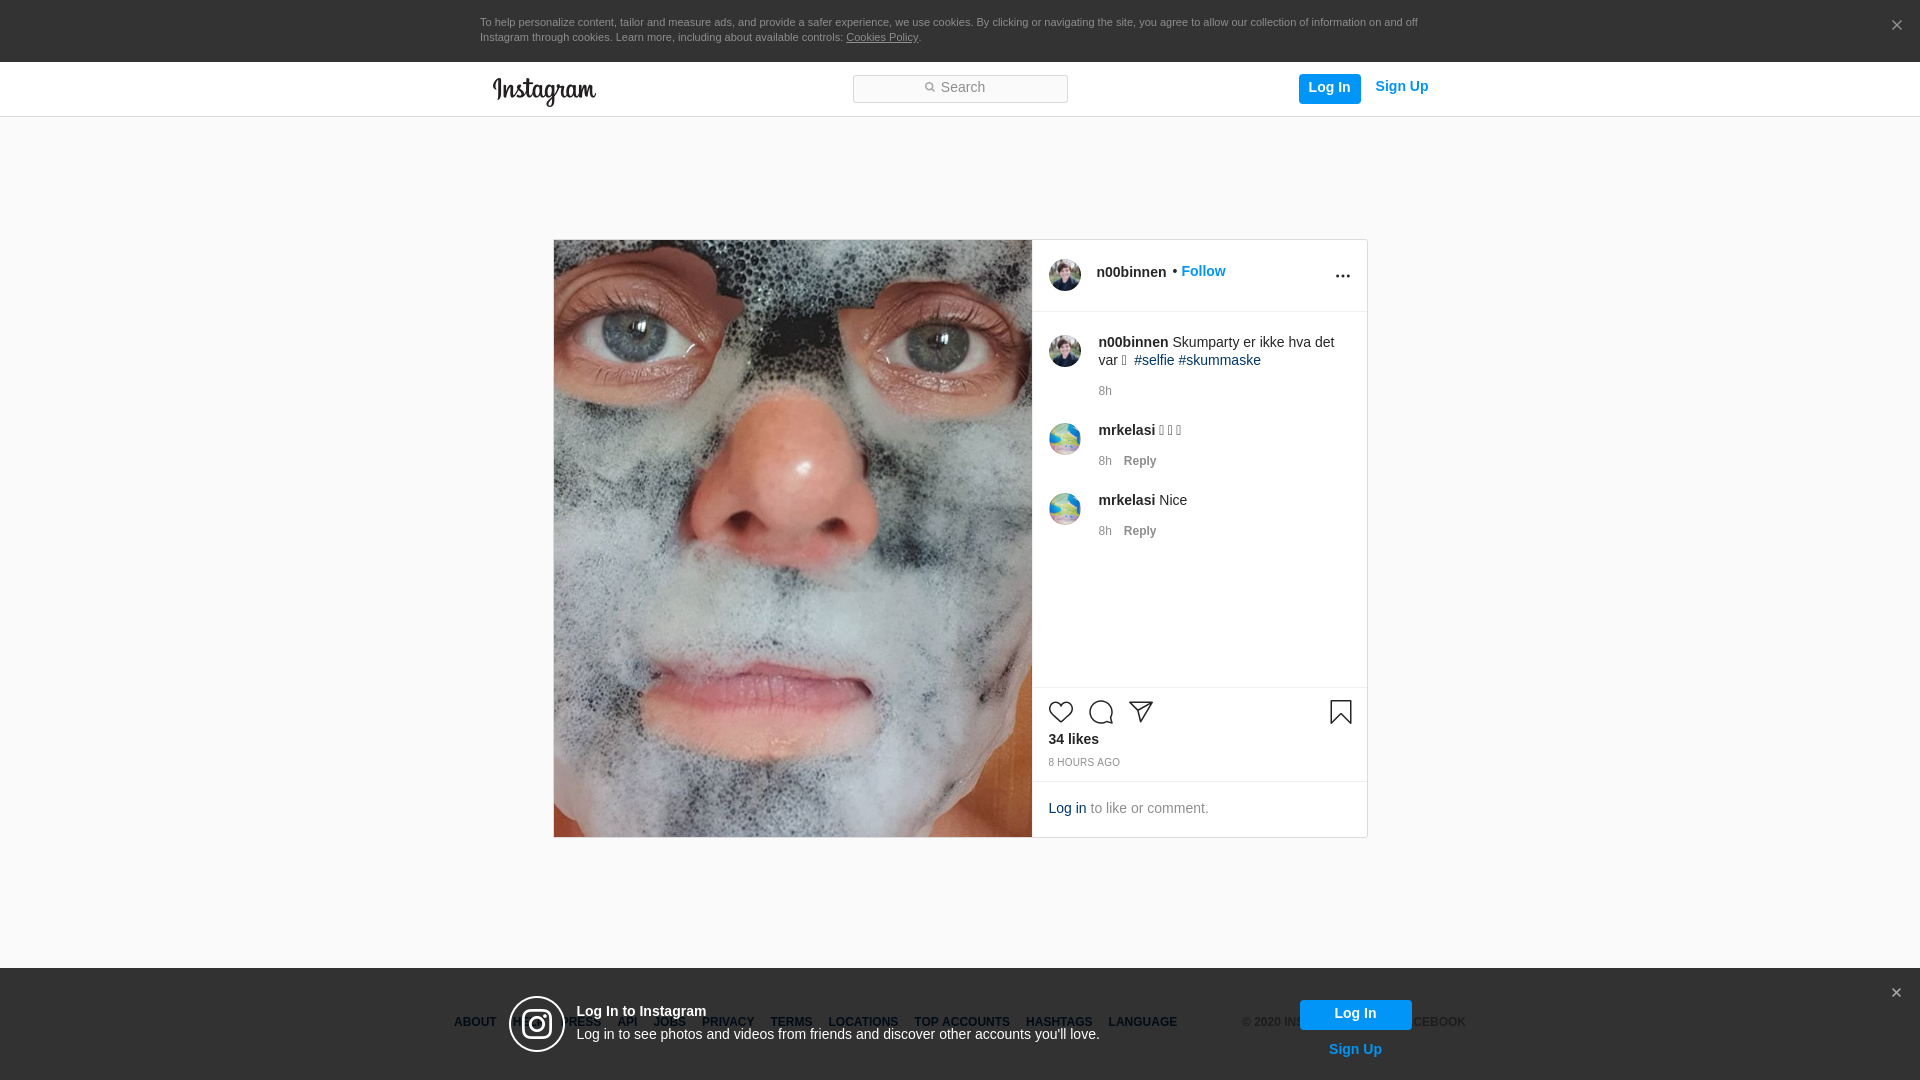Click mrkelasi username on Nice comment
Image resolution: width=1920 pixels, height=1080 pixels.
[x=1126, y=500]
